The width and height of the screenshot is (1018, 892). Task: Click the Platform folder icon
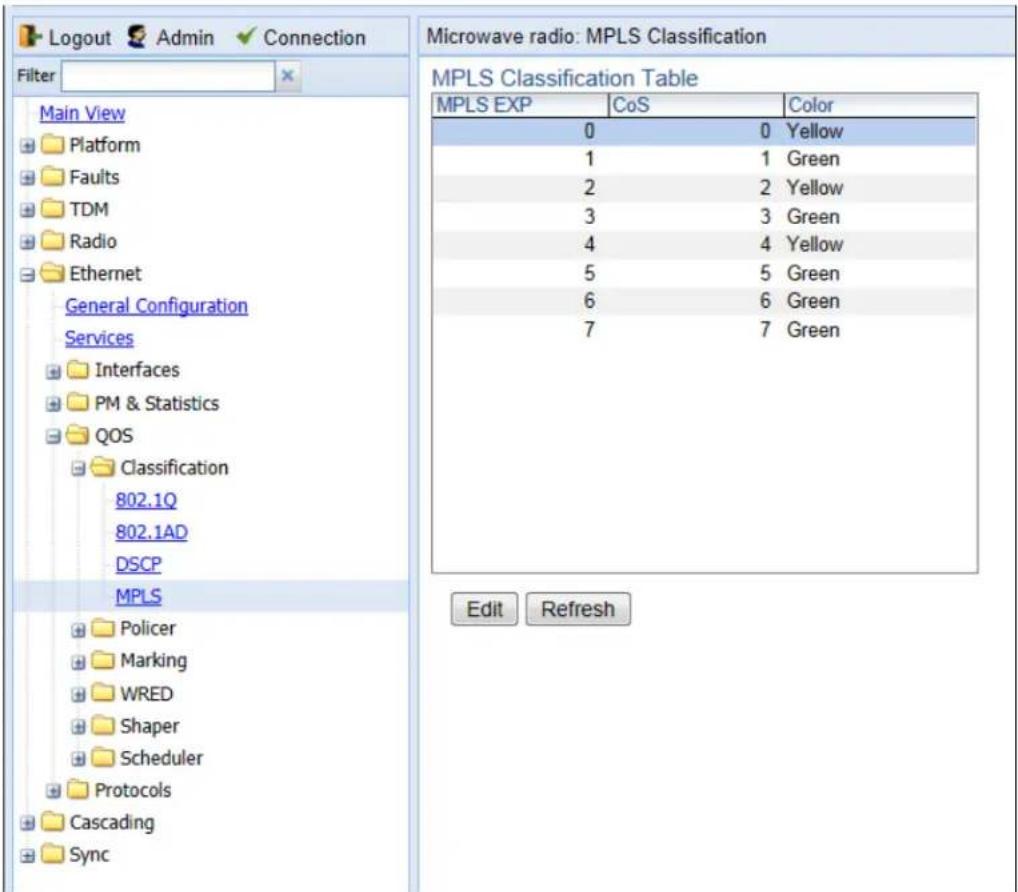tap(53, 144)
